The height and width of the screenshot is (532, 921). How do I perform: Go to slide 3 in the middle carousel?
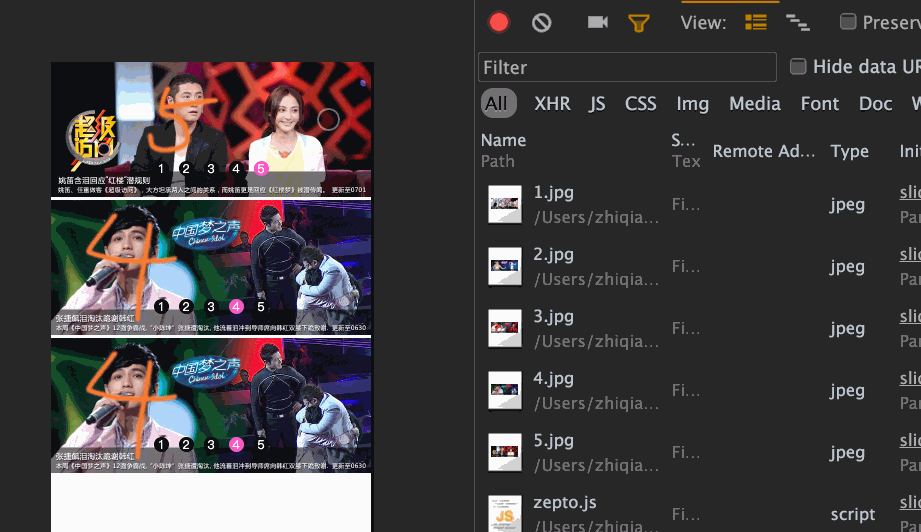tap(211, 307)
